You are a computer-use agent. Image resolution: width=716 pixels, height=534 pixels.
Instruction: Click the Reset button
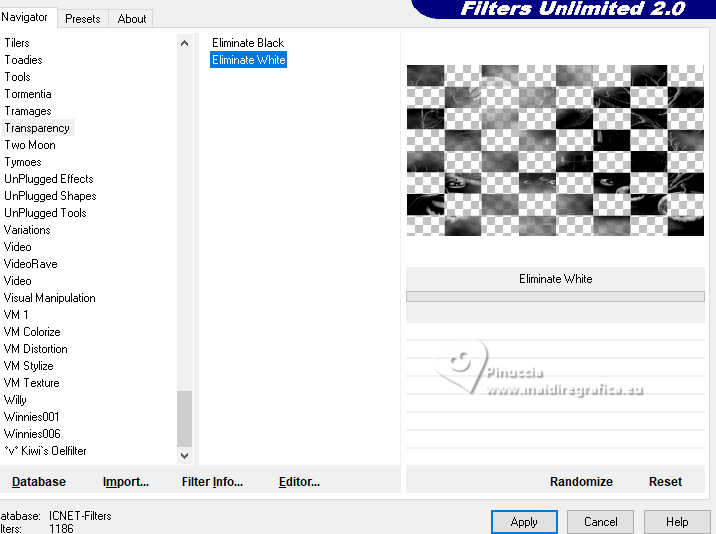[665, 481]
